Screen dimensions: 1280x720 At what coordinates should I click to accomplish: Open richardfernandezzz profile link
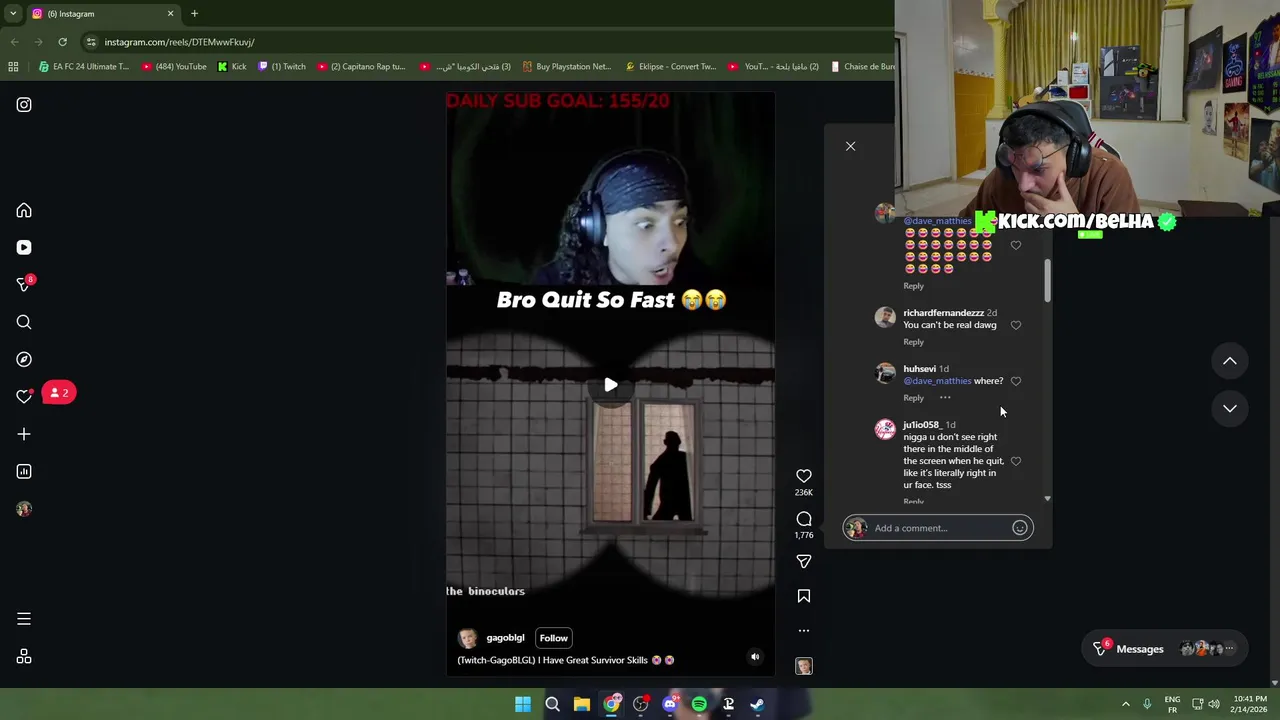click(943, 313)
